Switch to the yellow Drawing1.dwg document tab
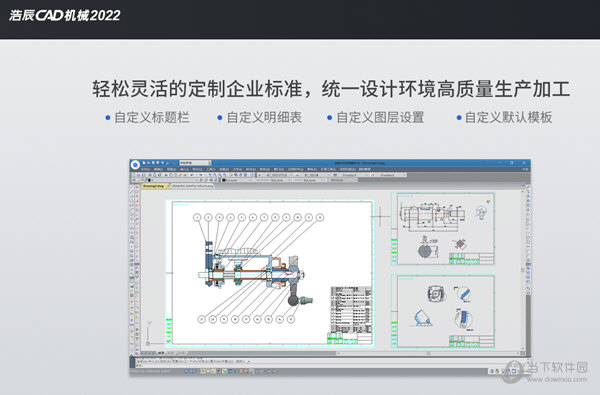Image resolution: width=600 pixels, height=395 pixels. [x=155, y=186]
